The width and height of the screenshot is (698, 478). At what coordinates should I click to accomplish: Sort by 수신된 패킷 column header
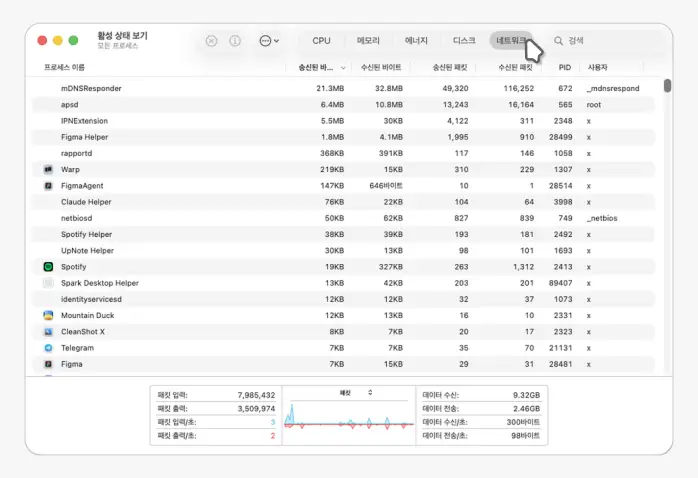pos(515,67)
